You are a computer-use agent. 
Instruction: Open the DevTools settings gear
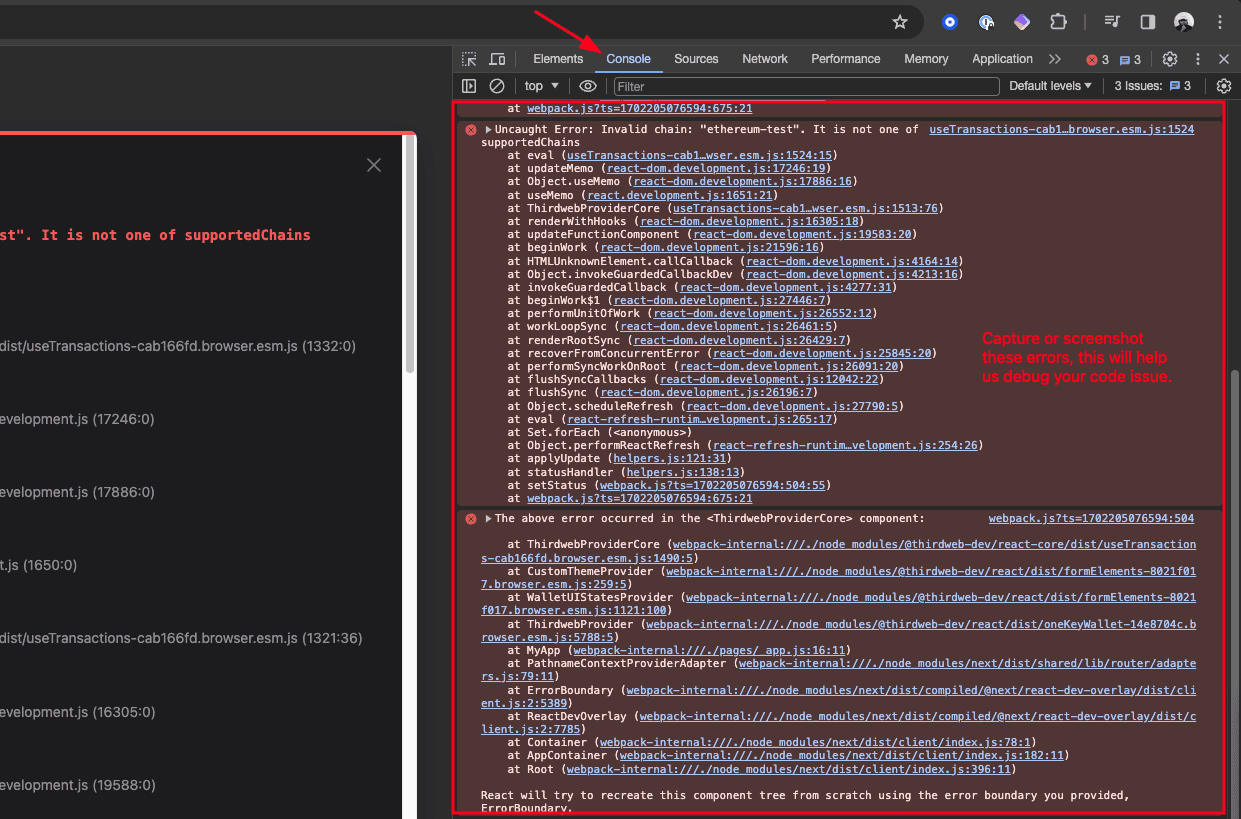pyautogui.click(x=1169, y=59)
